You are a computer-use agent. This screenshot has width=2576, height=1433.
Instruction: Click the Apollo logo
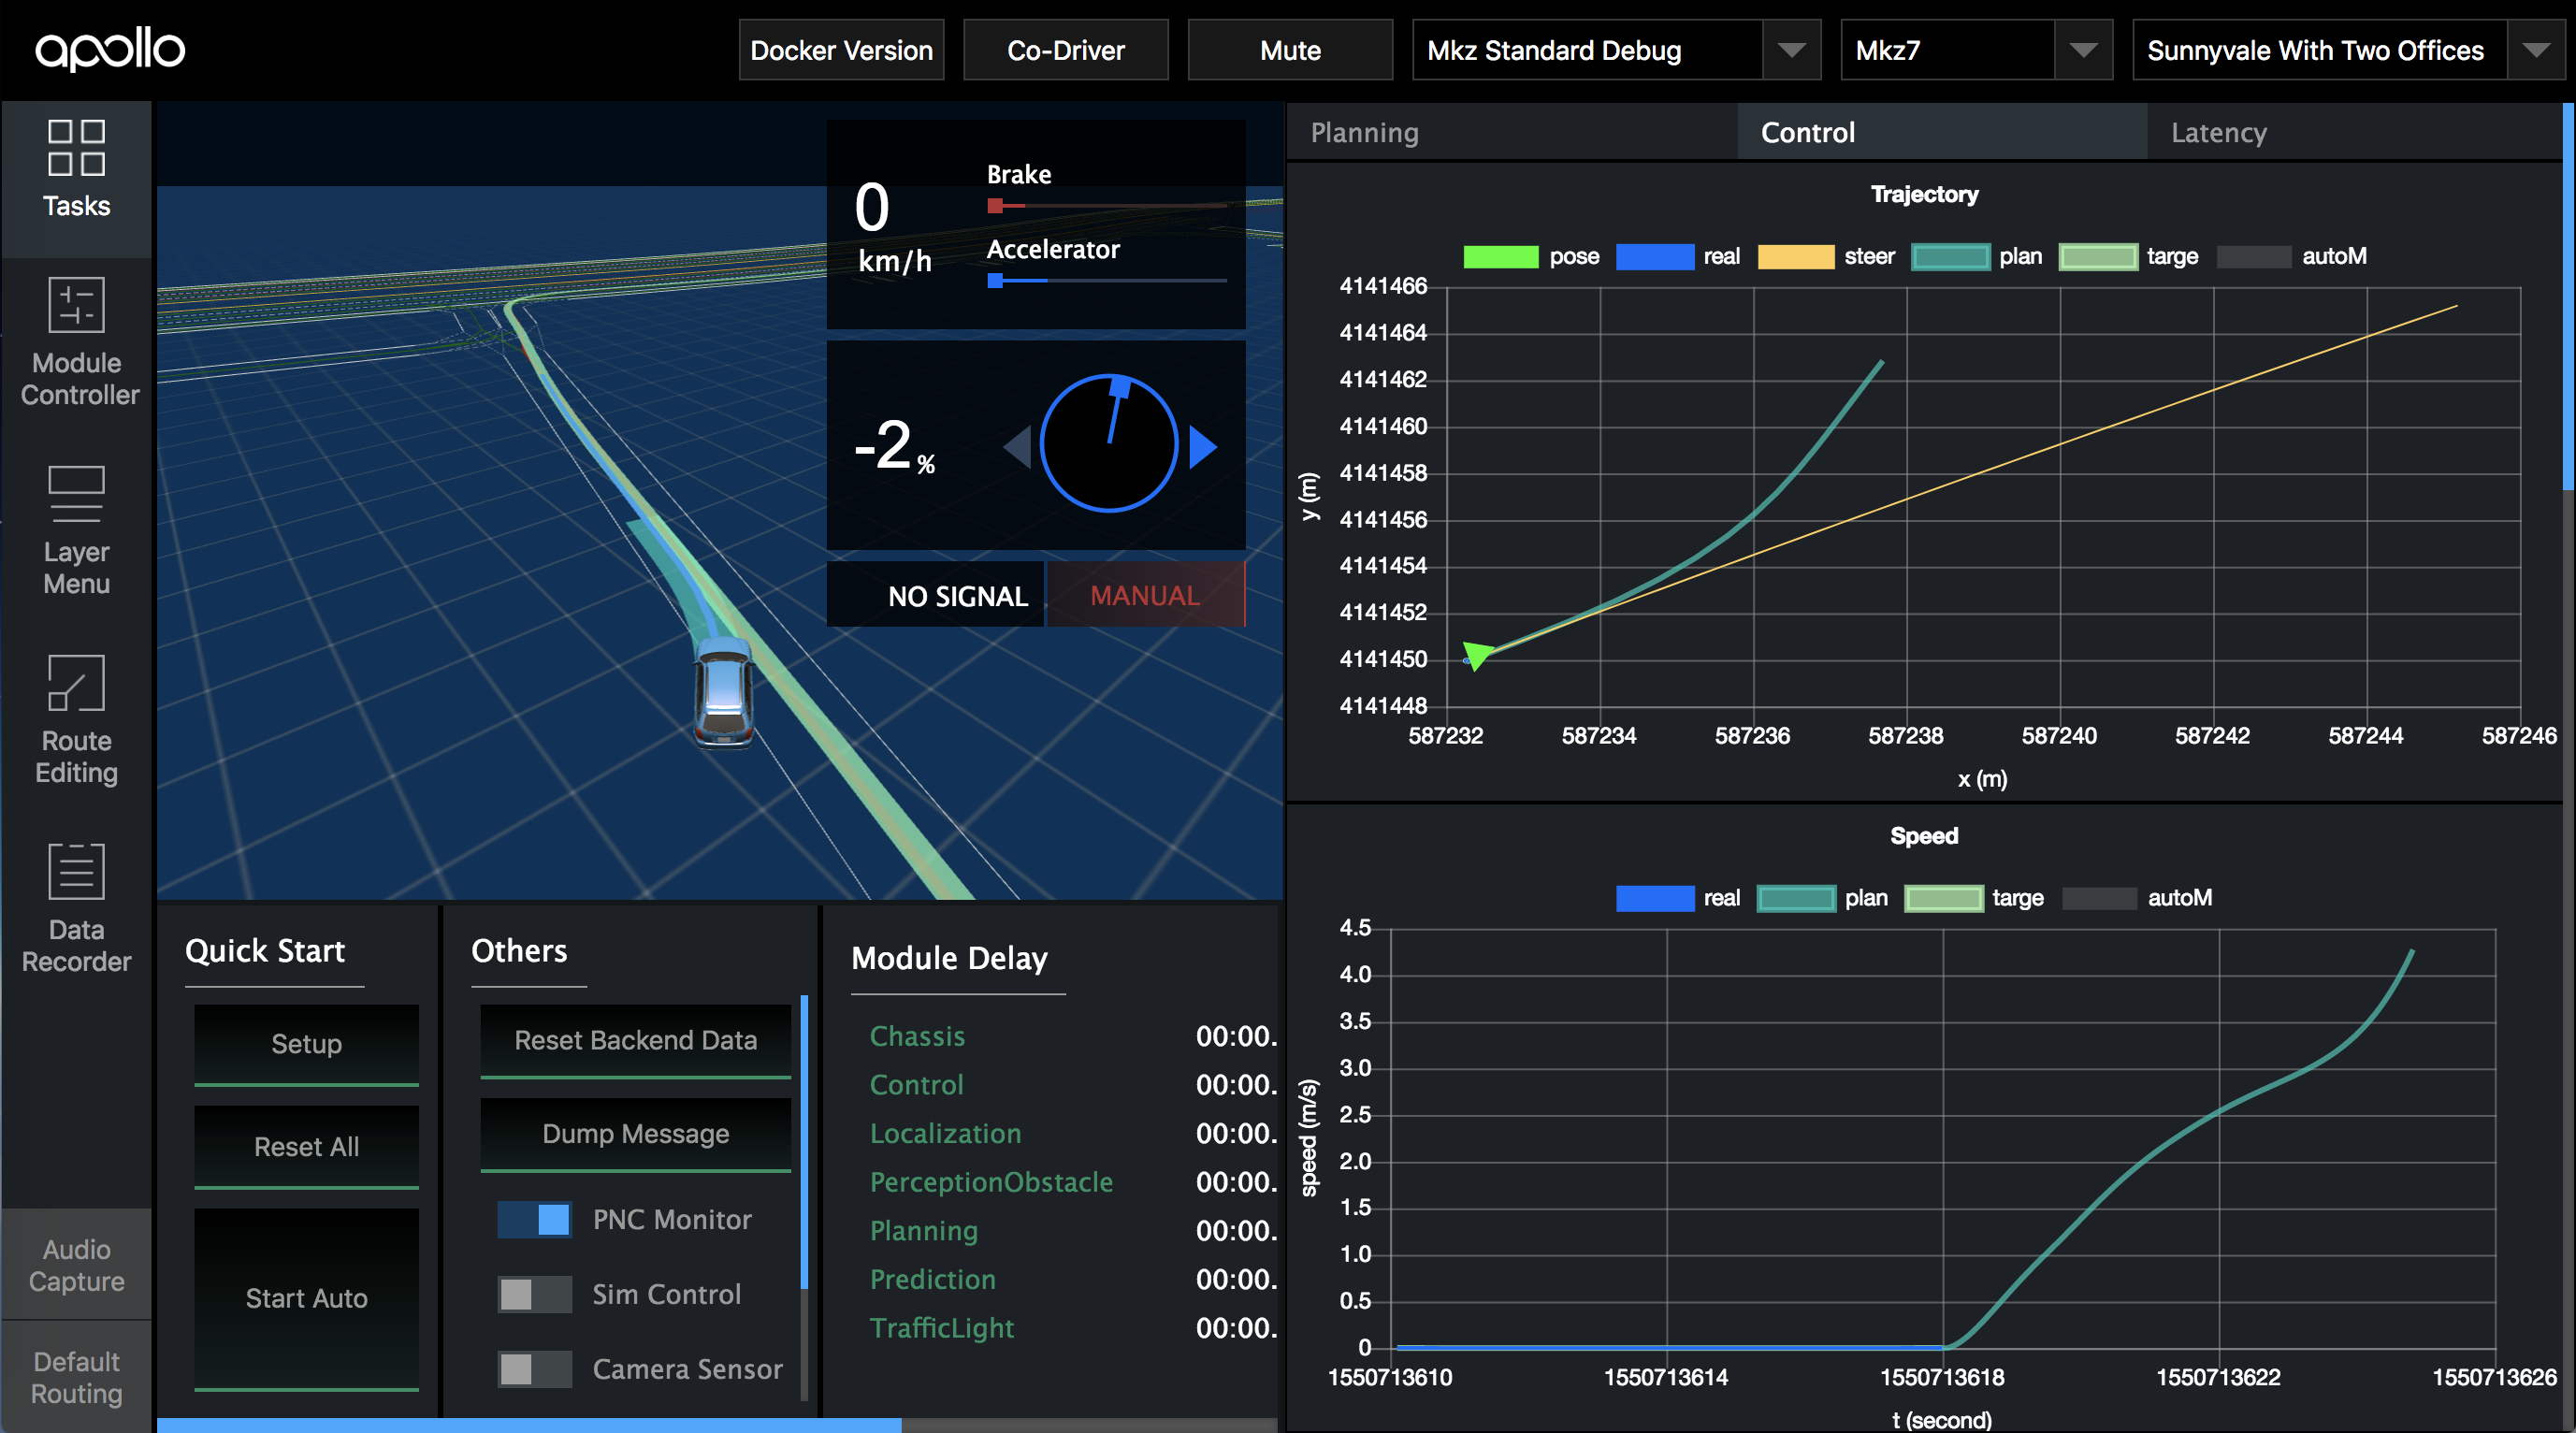coord(111,49)
